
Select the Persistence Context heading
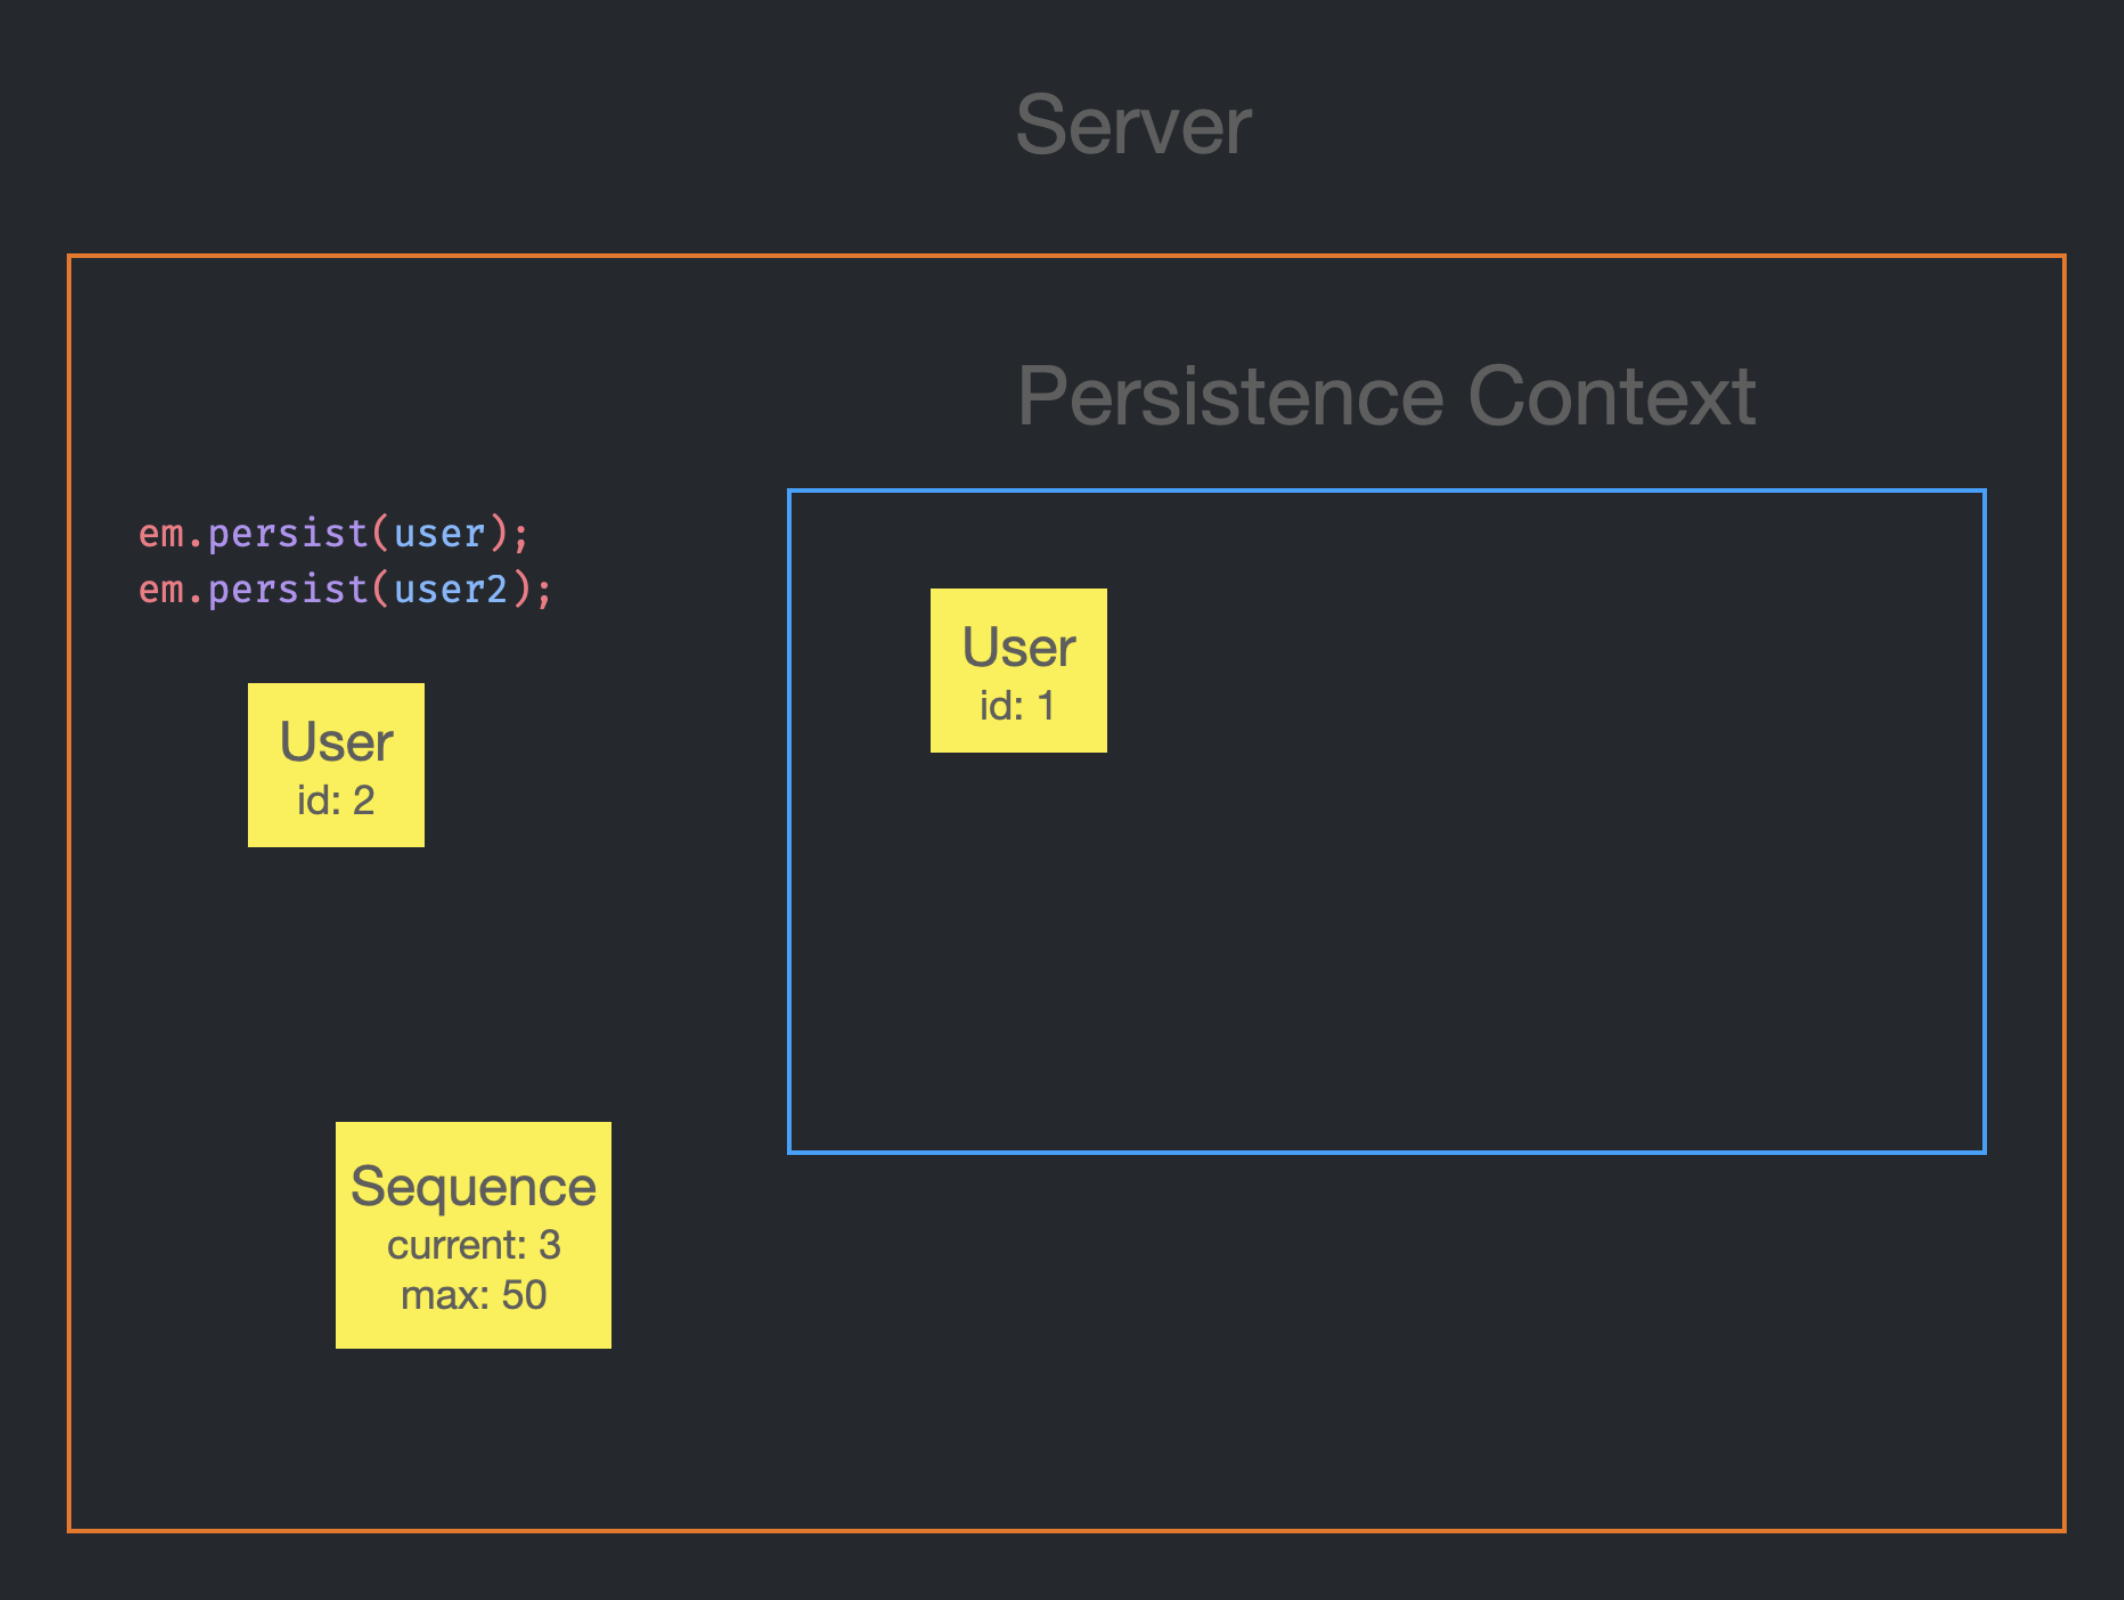[1386, 396]
